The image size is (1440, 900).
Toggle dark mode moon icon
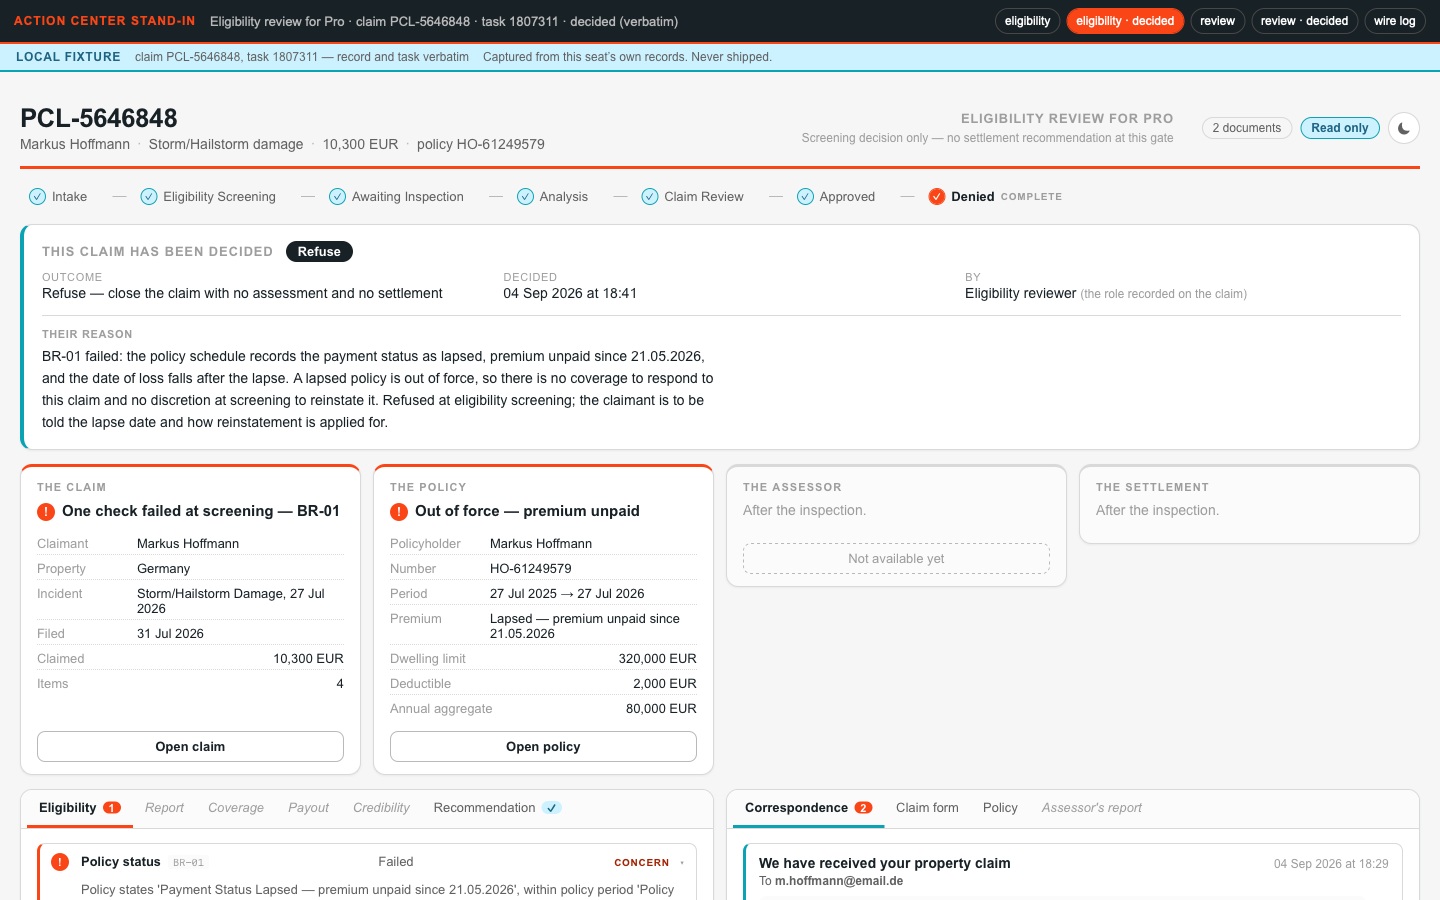point(1404,128)
